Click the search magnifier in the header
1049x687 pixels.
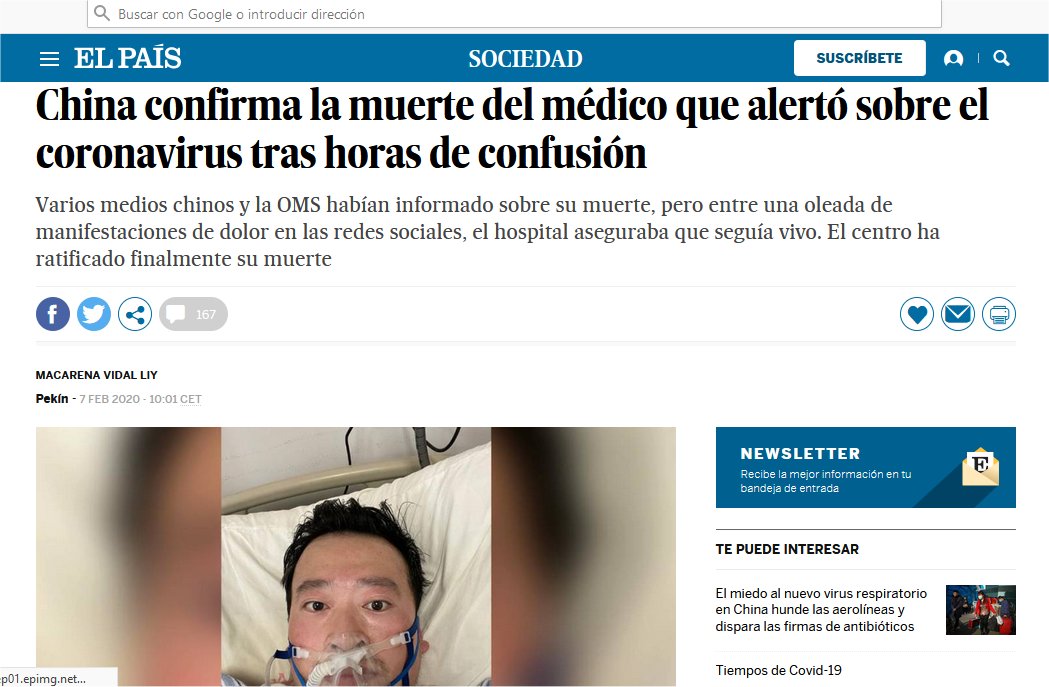[x=1001, y=58]
